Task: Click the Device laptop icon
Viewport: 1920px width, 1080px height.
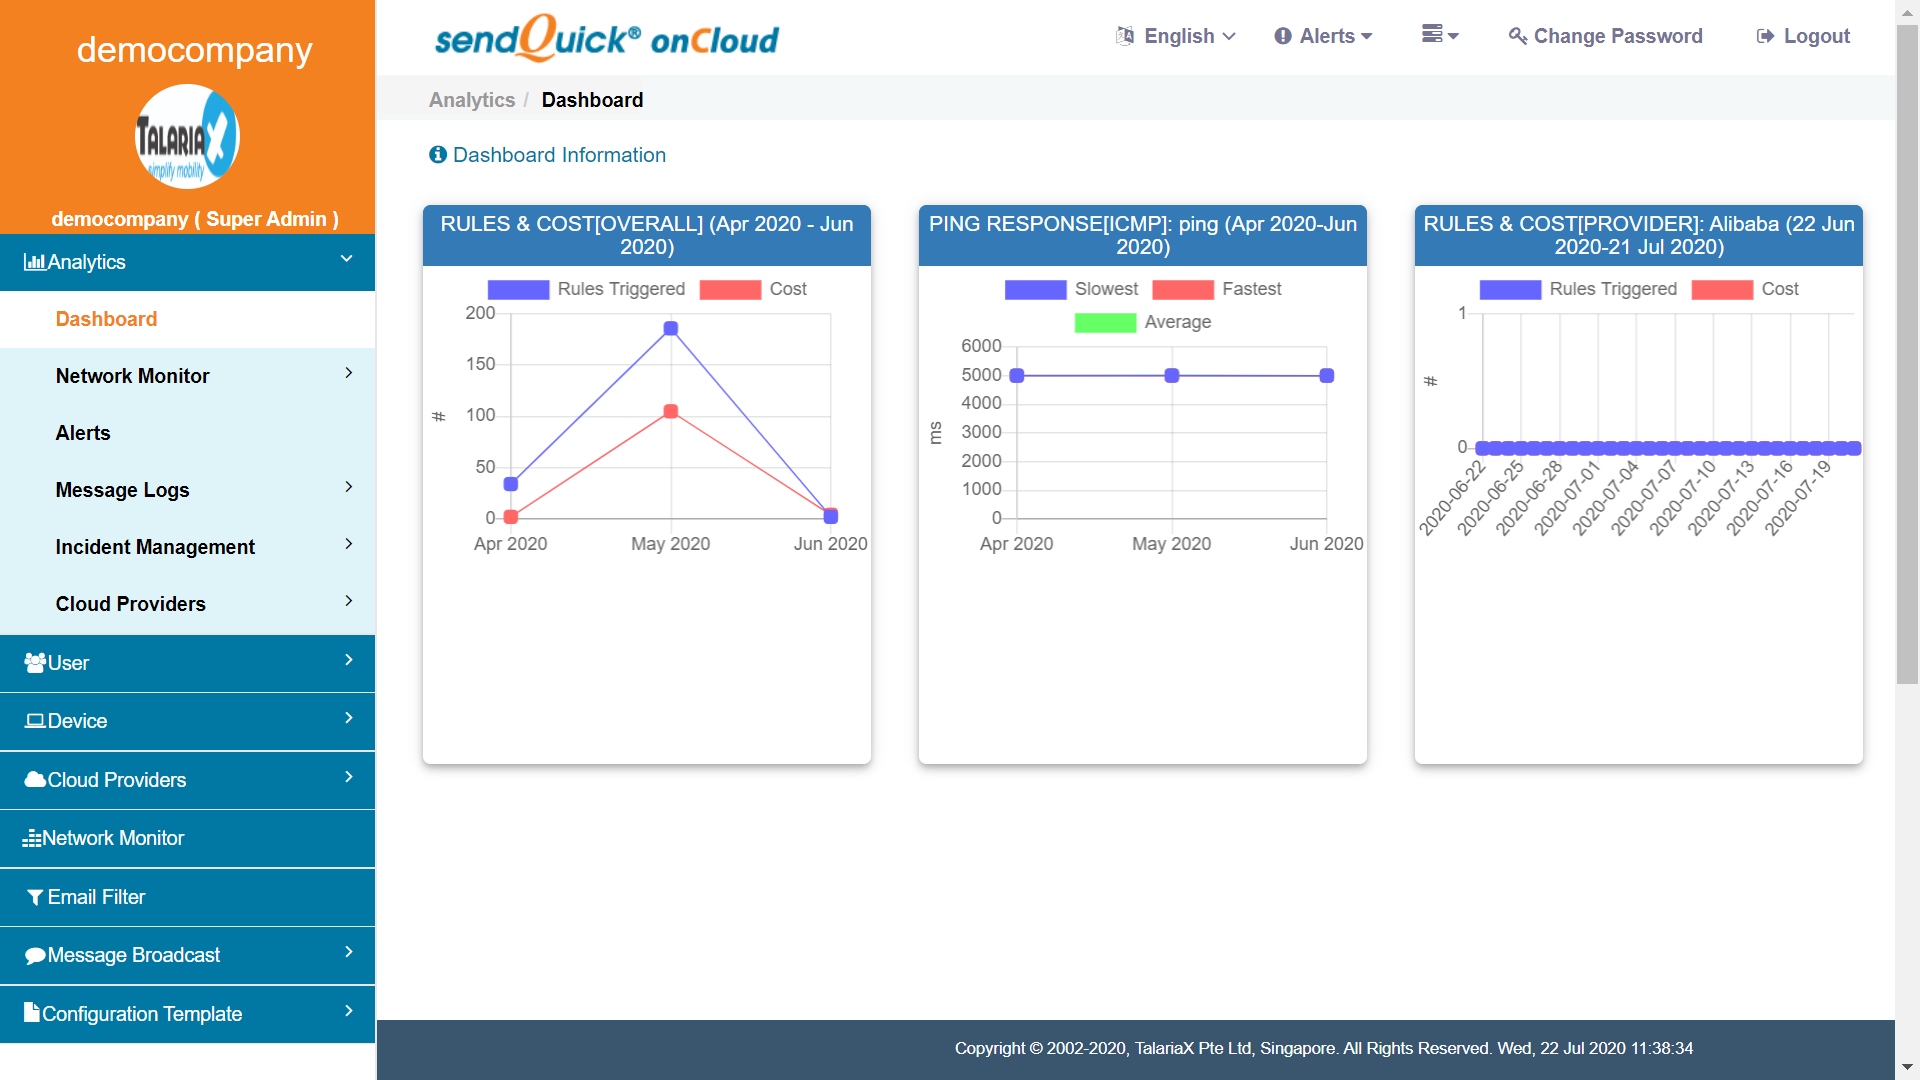Action: tap(35, 721)
